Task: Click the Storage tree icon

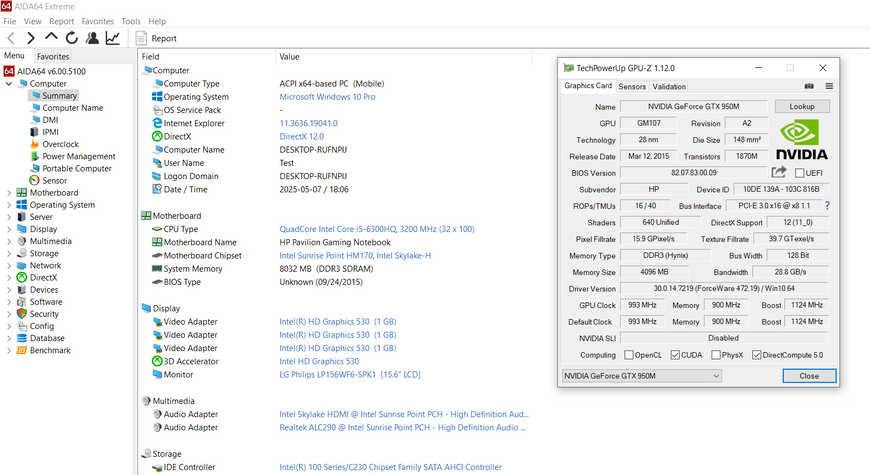Action: point(22,253)
